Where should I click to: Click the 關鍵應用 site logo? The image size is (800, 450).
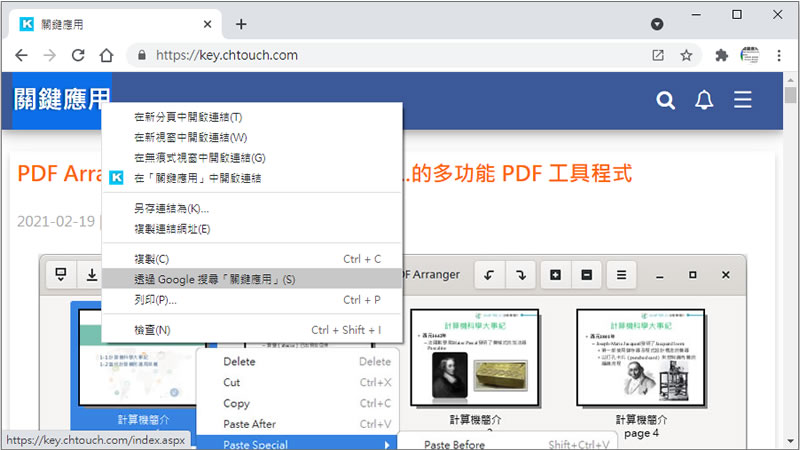(62, 99)
